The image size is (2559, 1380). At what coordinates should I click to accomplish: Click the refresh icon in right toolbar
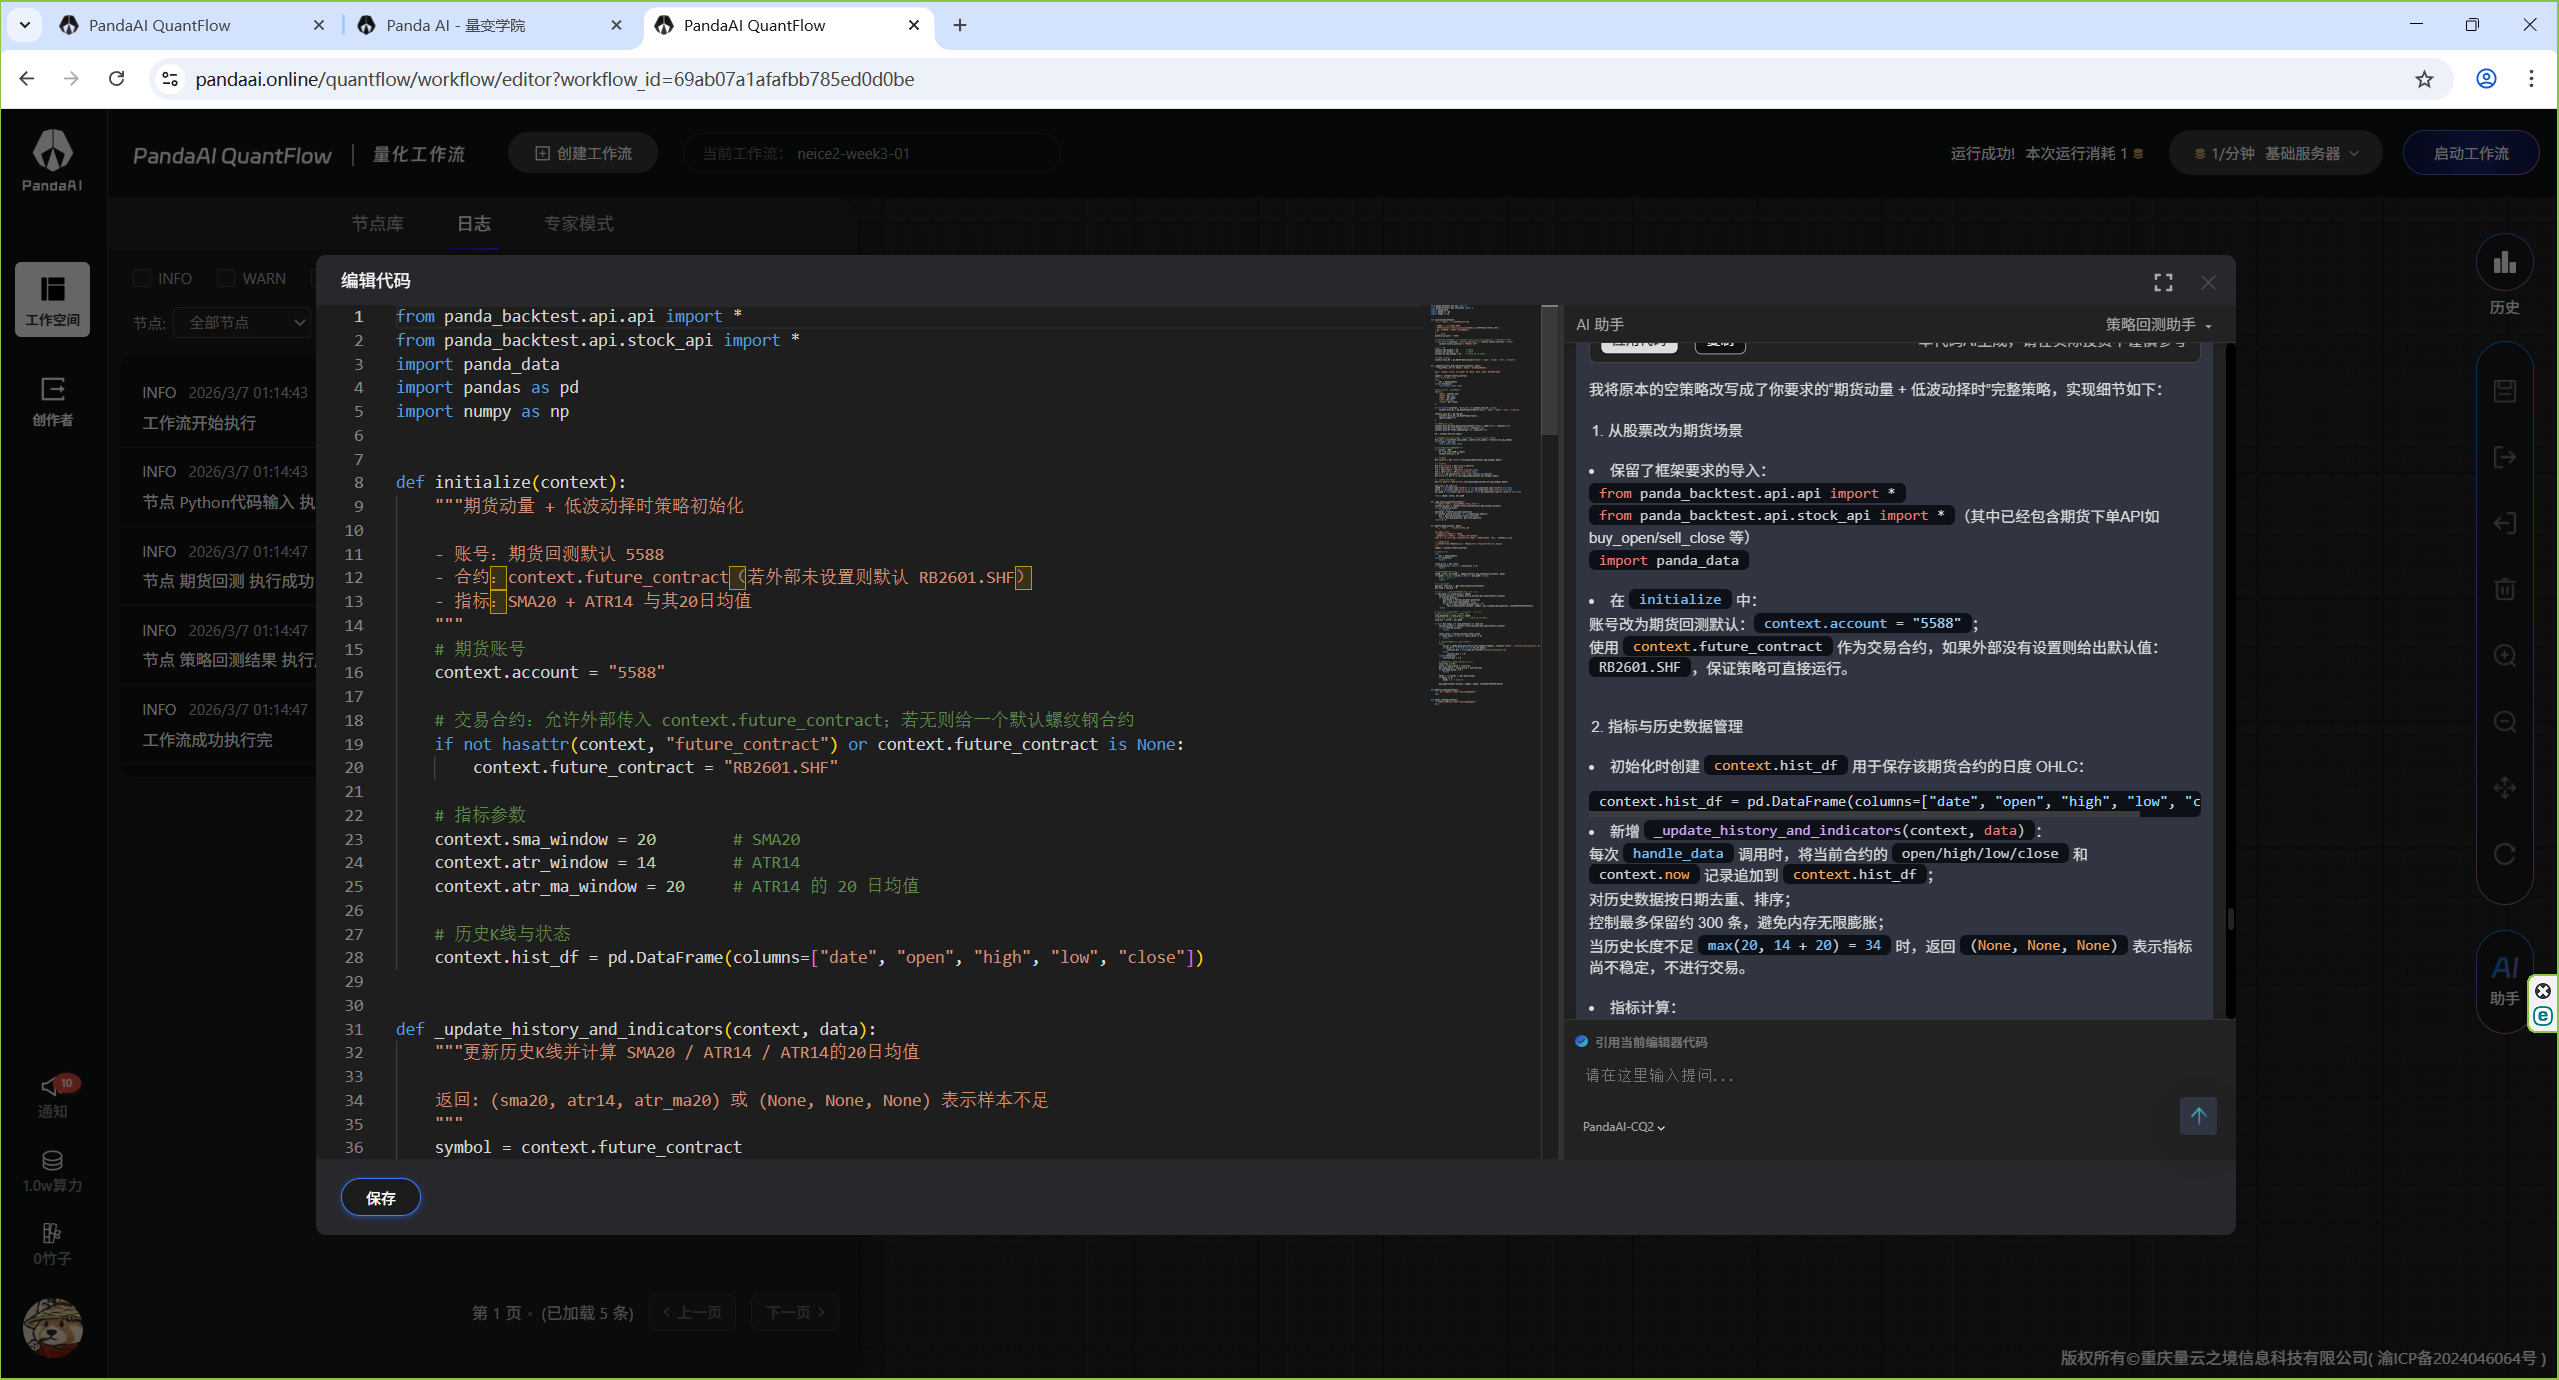tap(2504, 854)
